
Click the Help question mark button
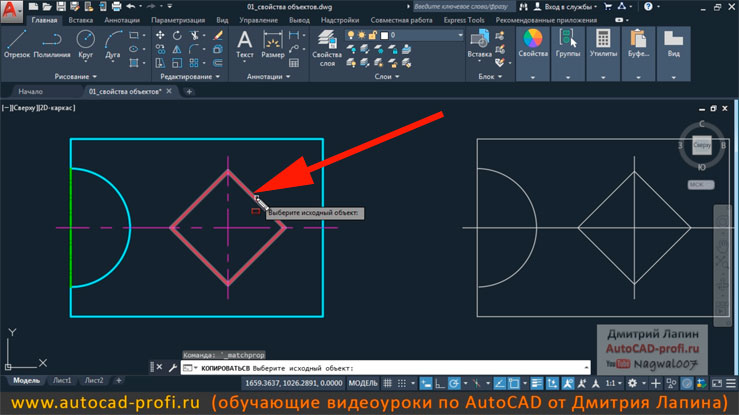point(649,7)
